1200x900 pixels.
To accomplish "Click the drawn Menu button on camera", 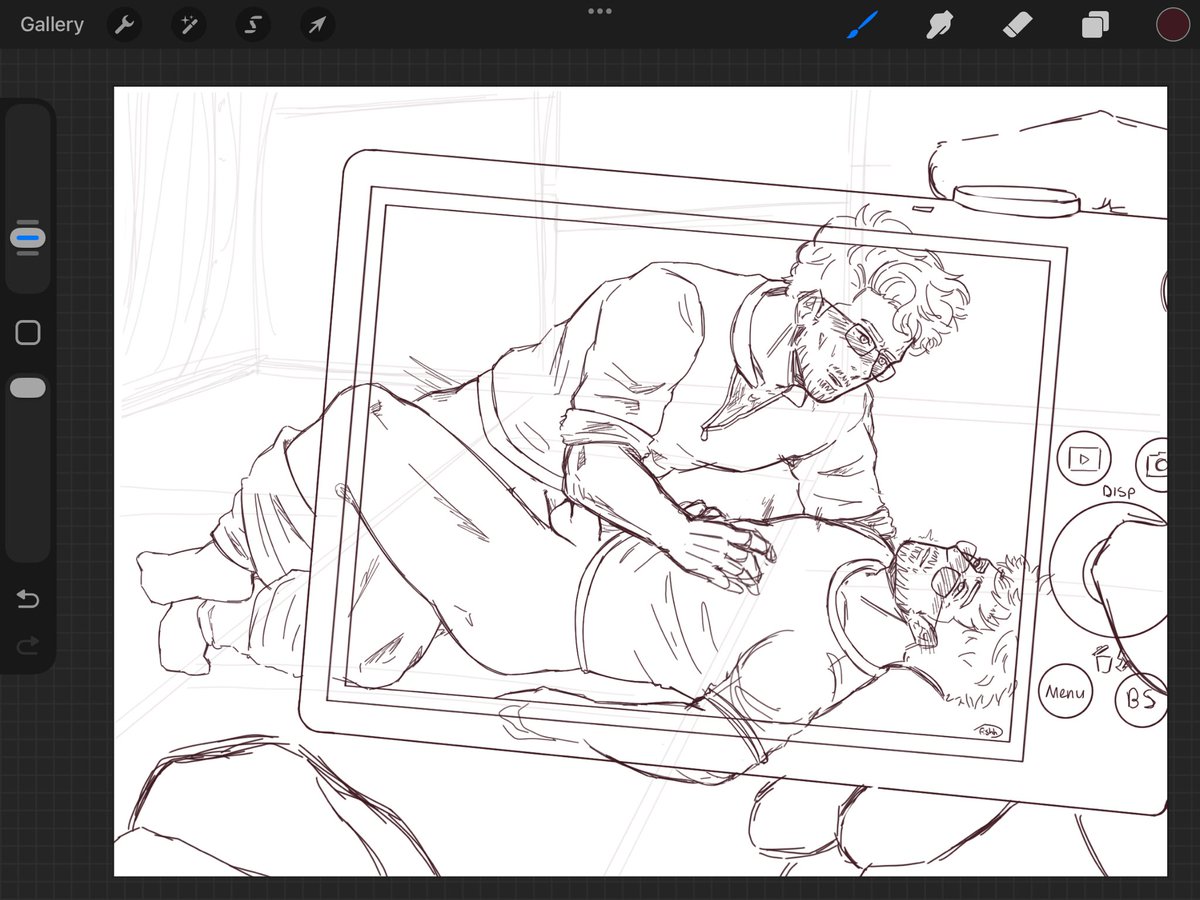I will pyautogui.click(x=1066, y=692).
